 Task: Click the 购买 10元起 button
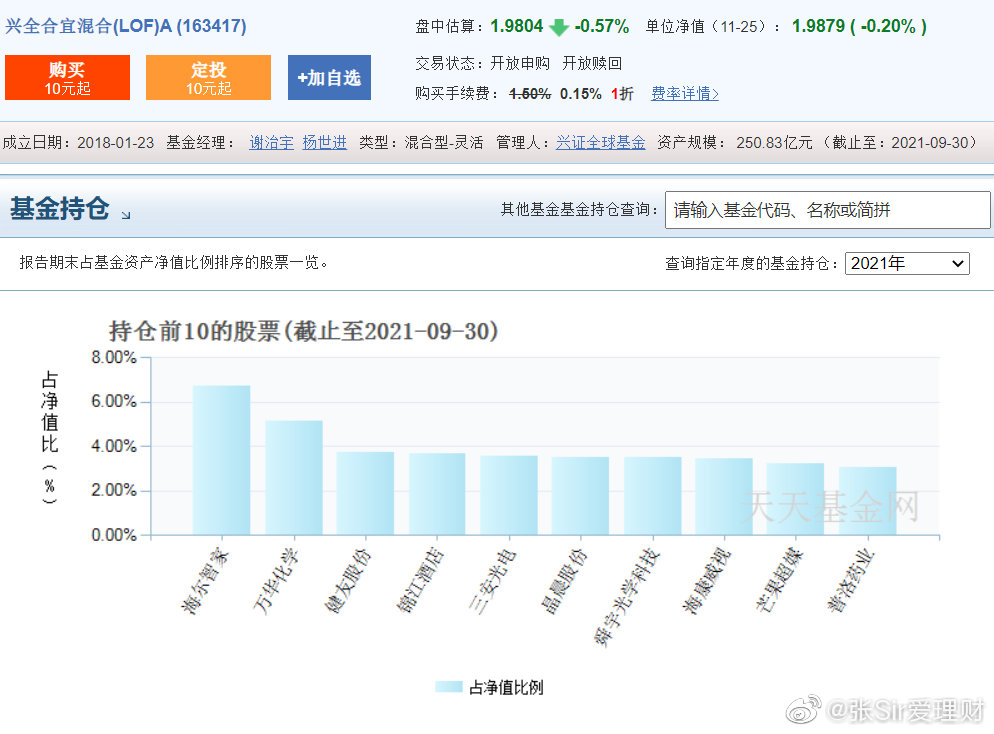(67, 77)
